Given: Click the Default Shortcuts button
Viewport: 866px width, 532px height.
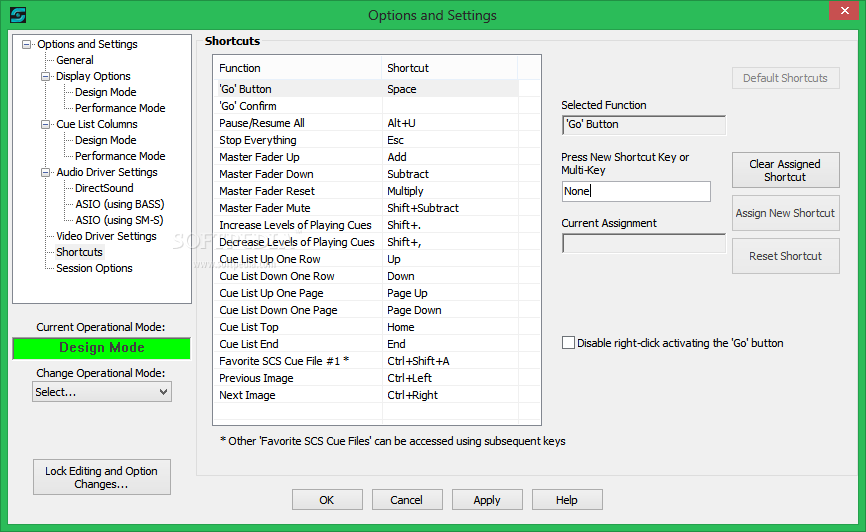Looking at the screenshot, I should coord(785,78).
